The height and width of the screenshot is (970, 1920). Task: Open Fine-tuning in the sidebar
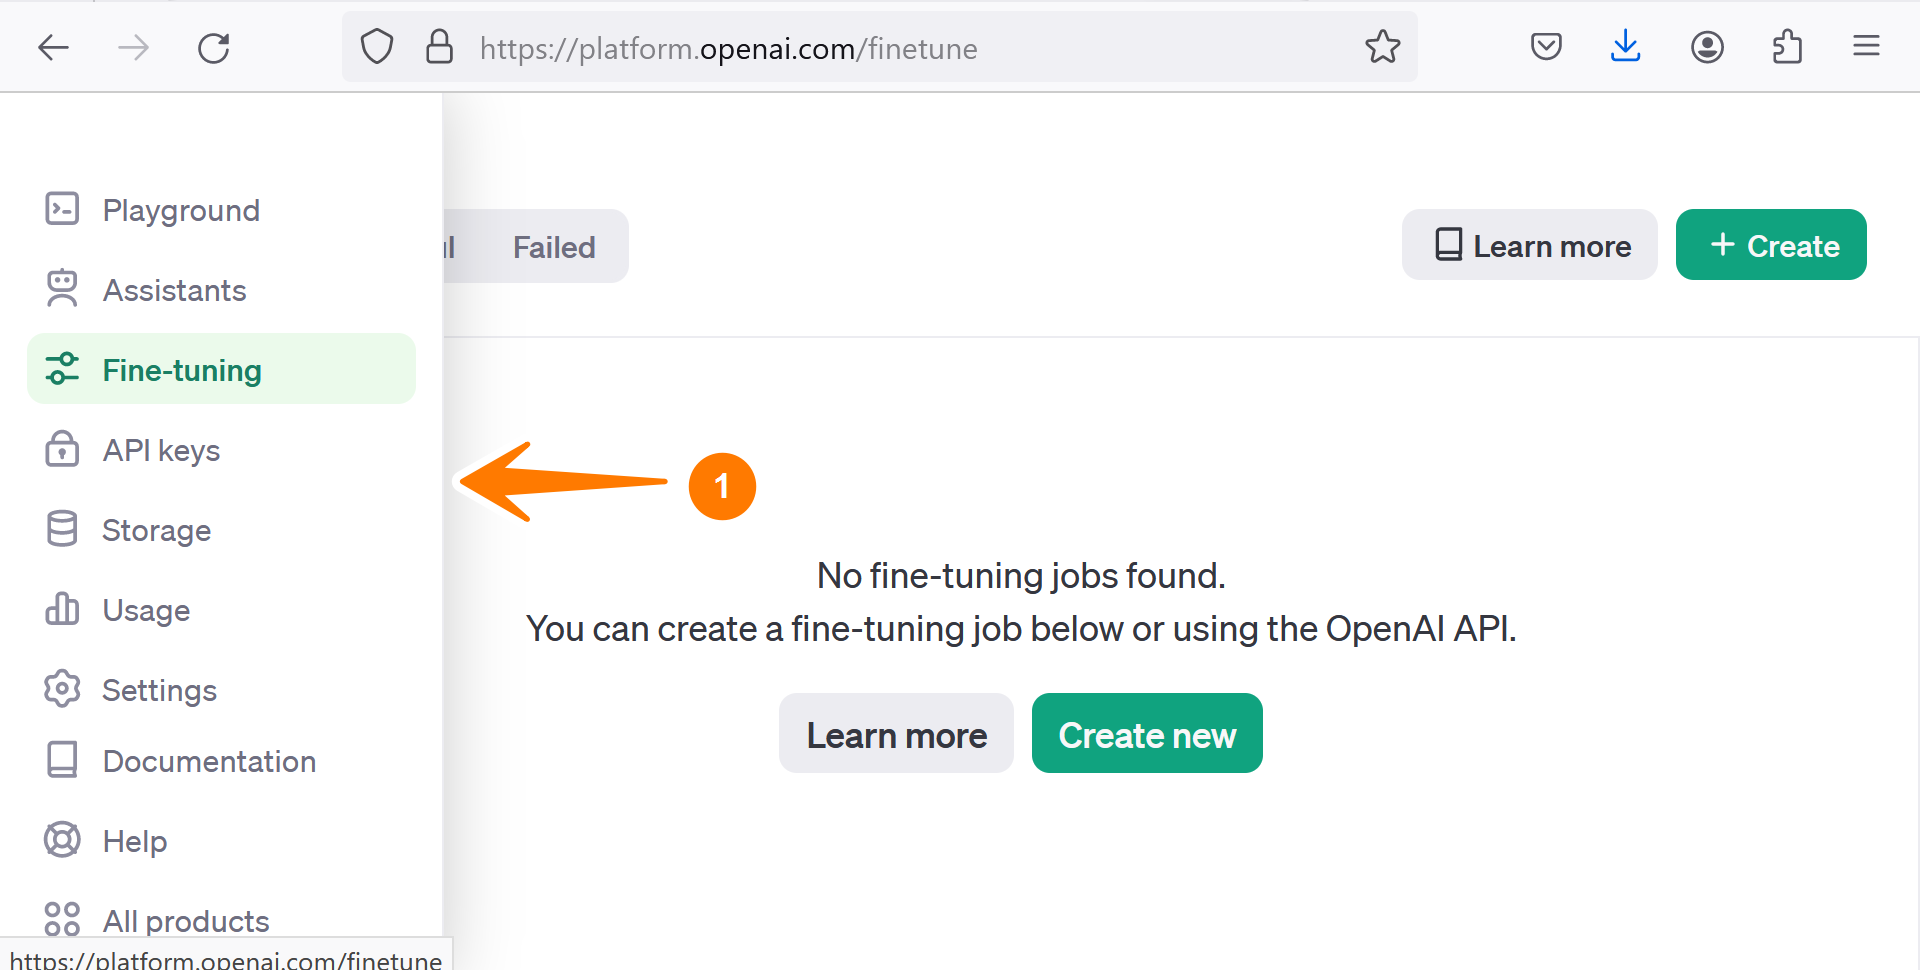tap(182, 370)
